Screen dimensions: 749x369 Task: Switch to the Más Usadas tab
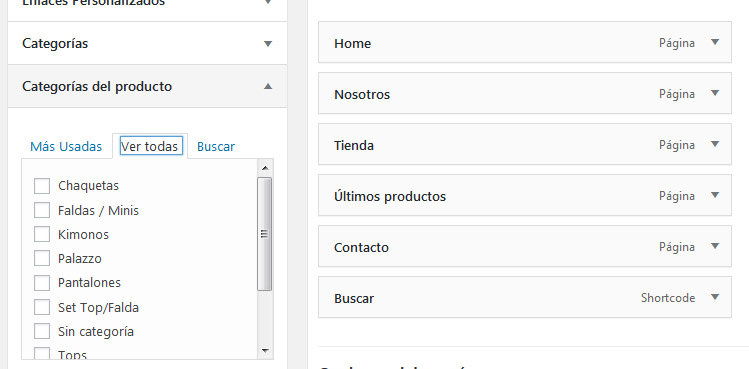click(66, 147)
